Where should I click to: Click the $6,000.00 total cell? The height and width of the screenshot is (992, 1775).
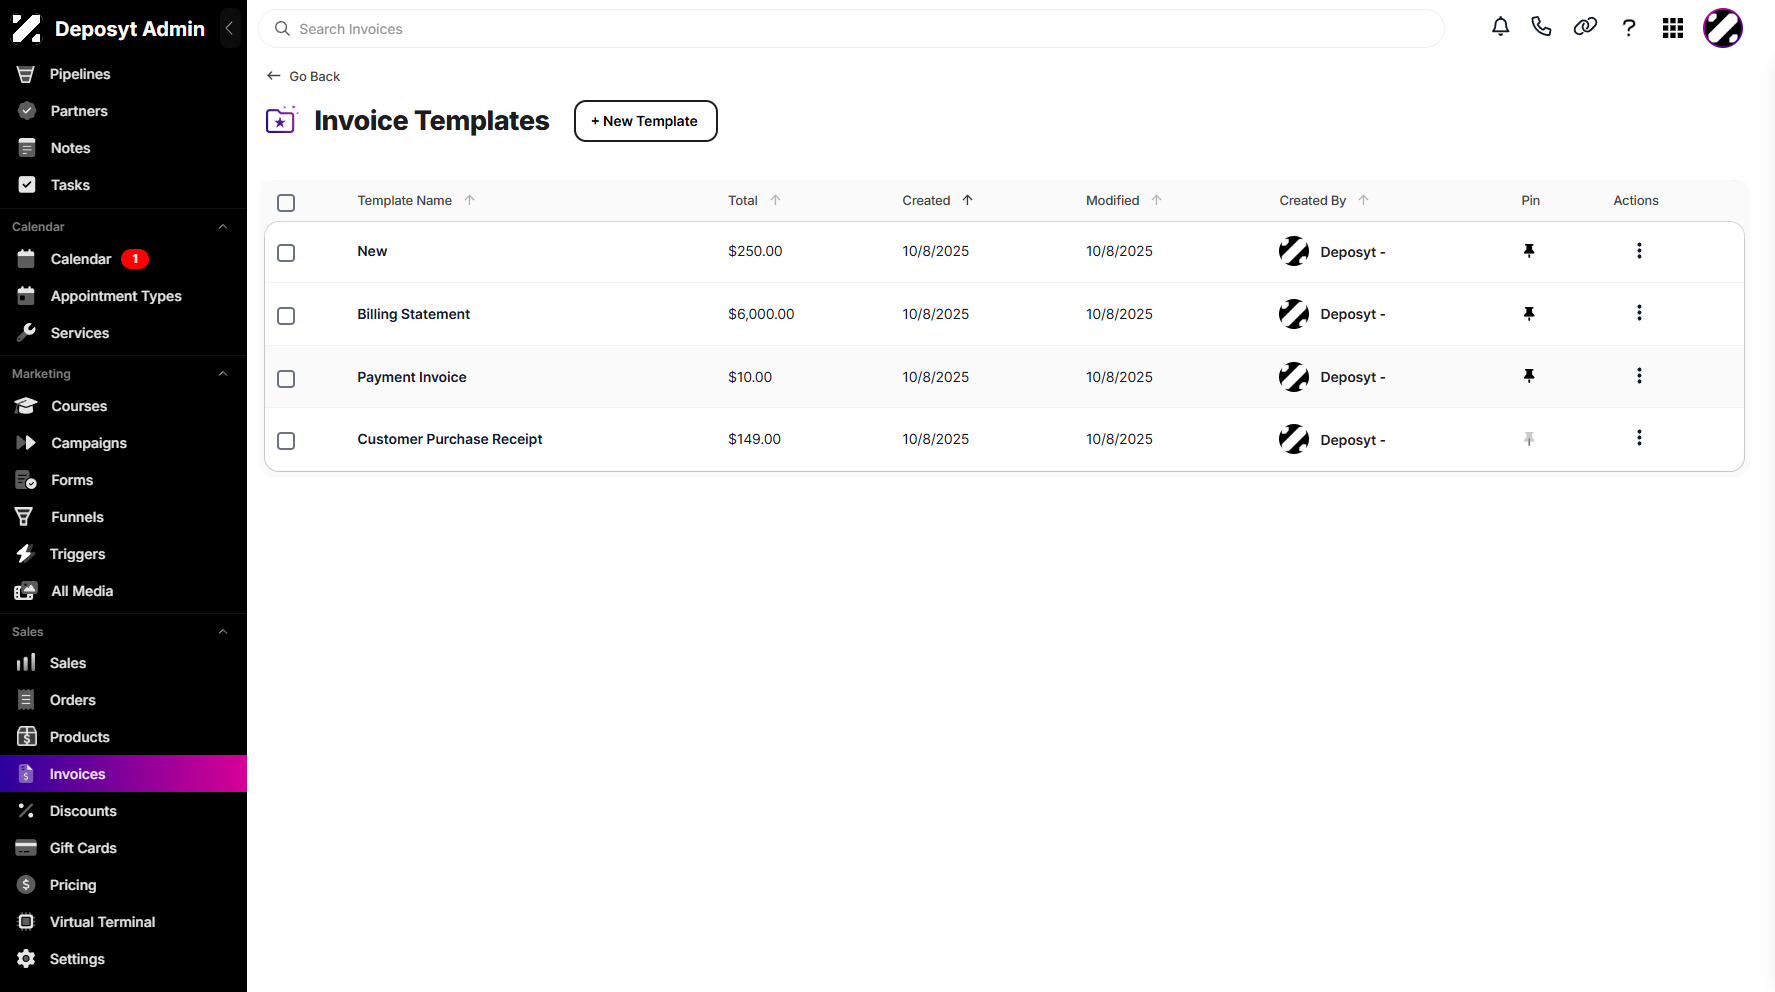(761, 314)
